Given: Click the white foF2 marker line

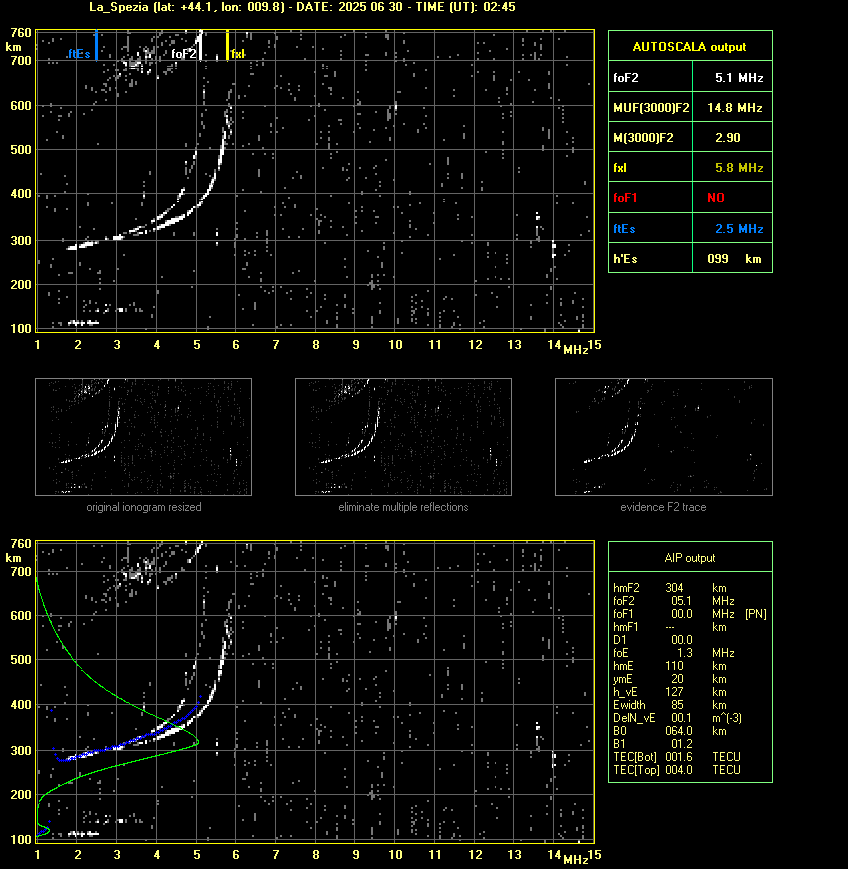Looking at the screenshot, I should coord(201,45).
